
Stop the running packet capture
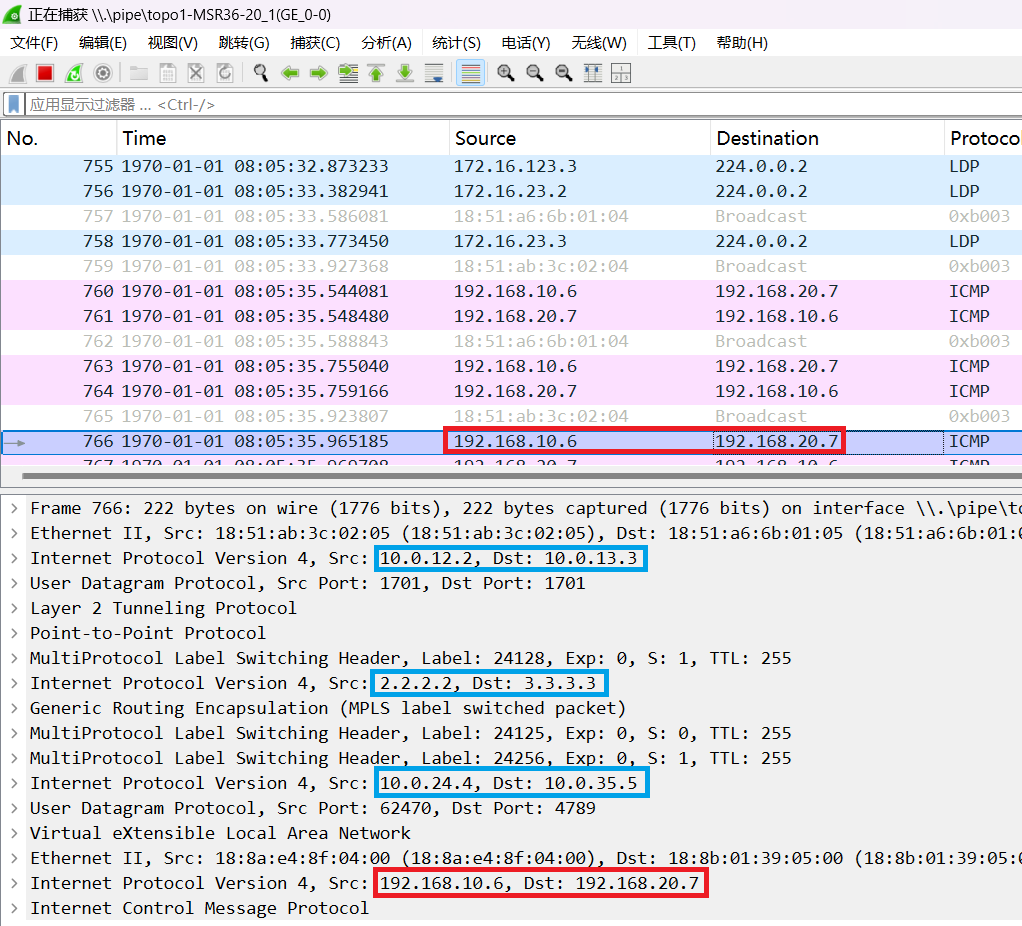coord(45,73)
